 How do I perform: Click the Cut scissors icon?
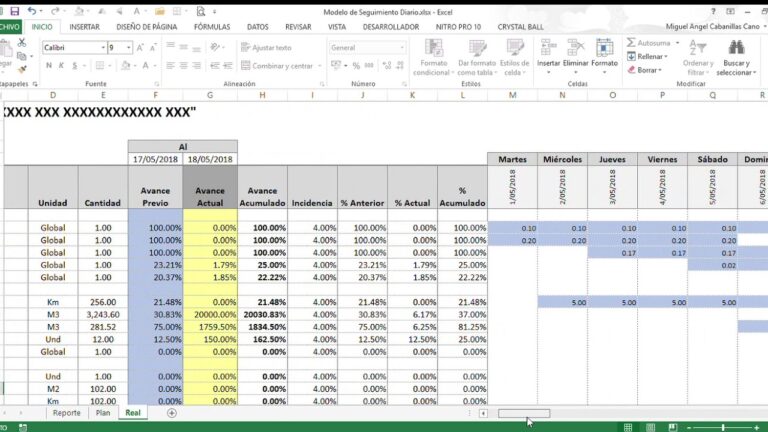point(22,43)
